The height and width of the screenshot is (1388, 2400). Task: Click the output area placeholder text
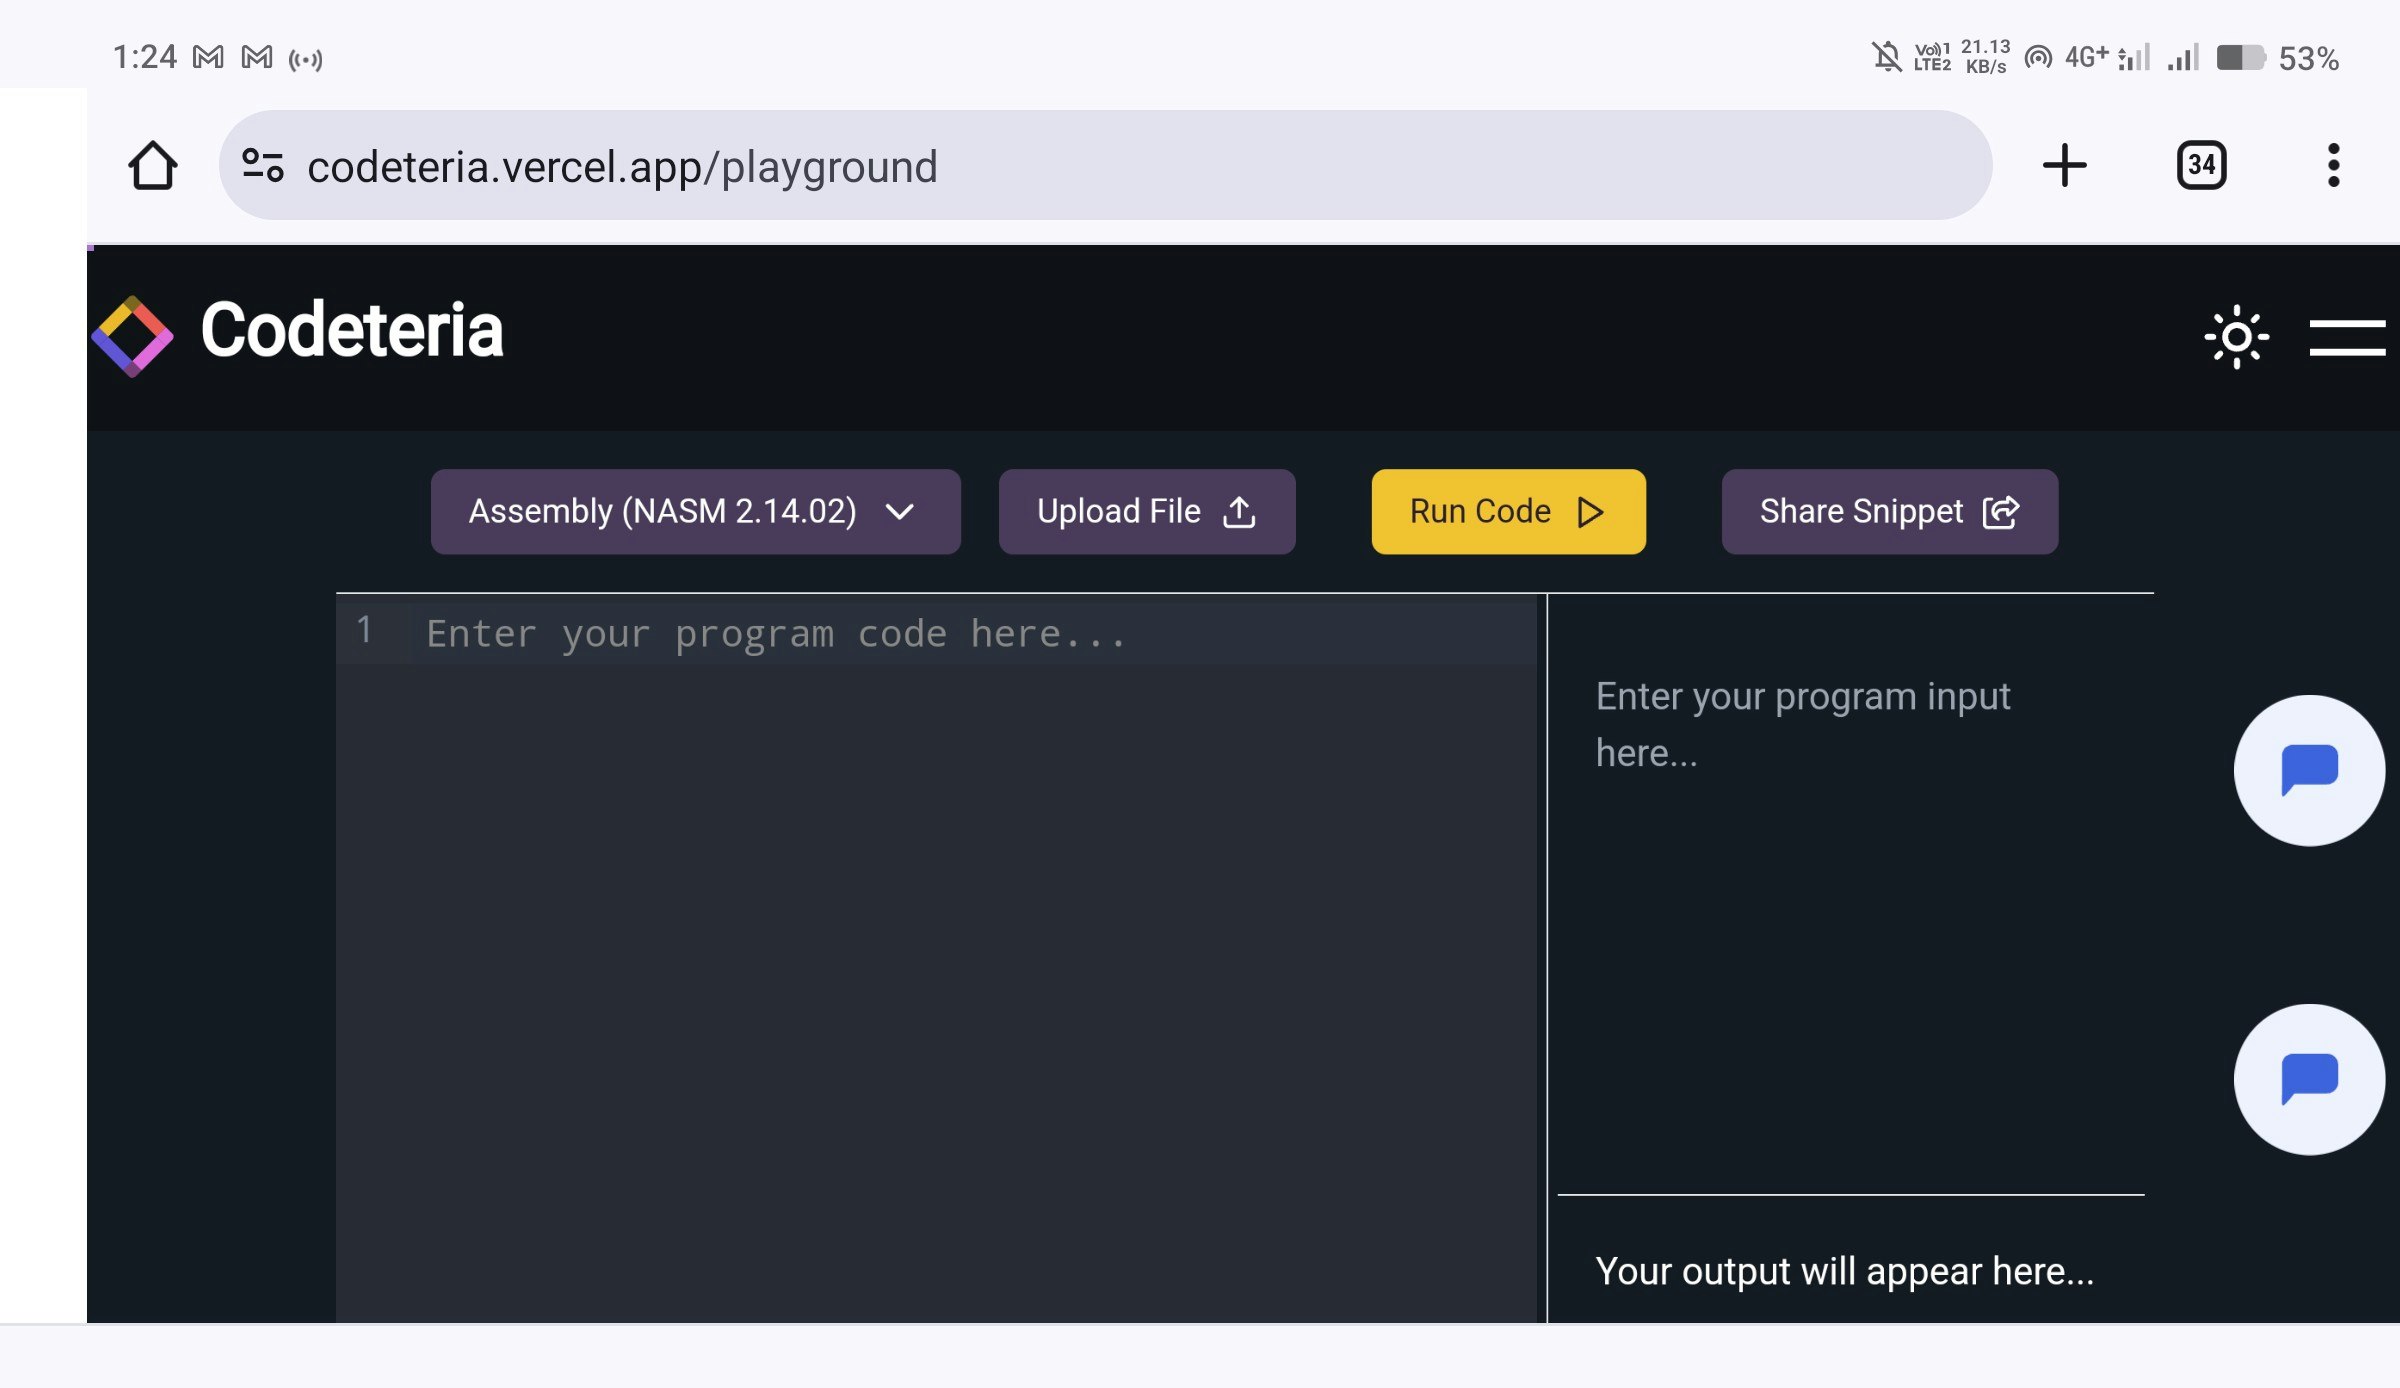click(x=1843, y=1271)
